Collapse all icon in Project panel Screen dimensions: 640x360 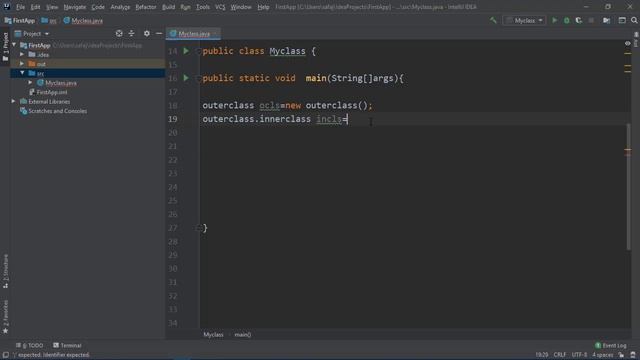[131, 33]
